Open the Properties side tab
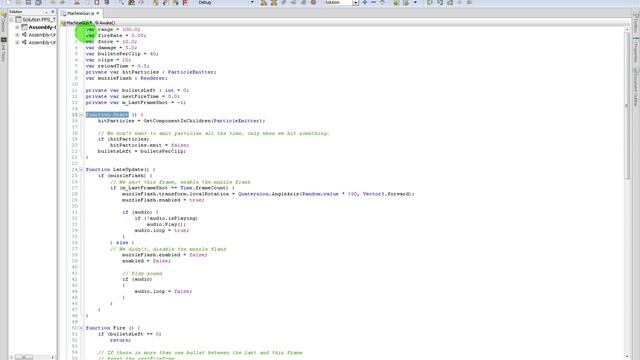Screen dimensions: 640x360 pos(636,50)
